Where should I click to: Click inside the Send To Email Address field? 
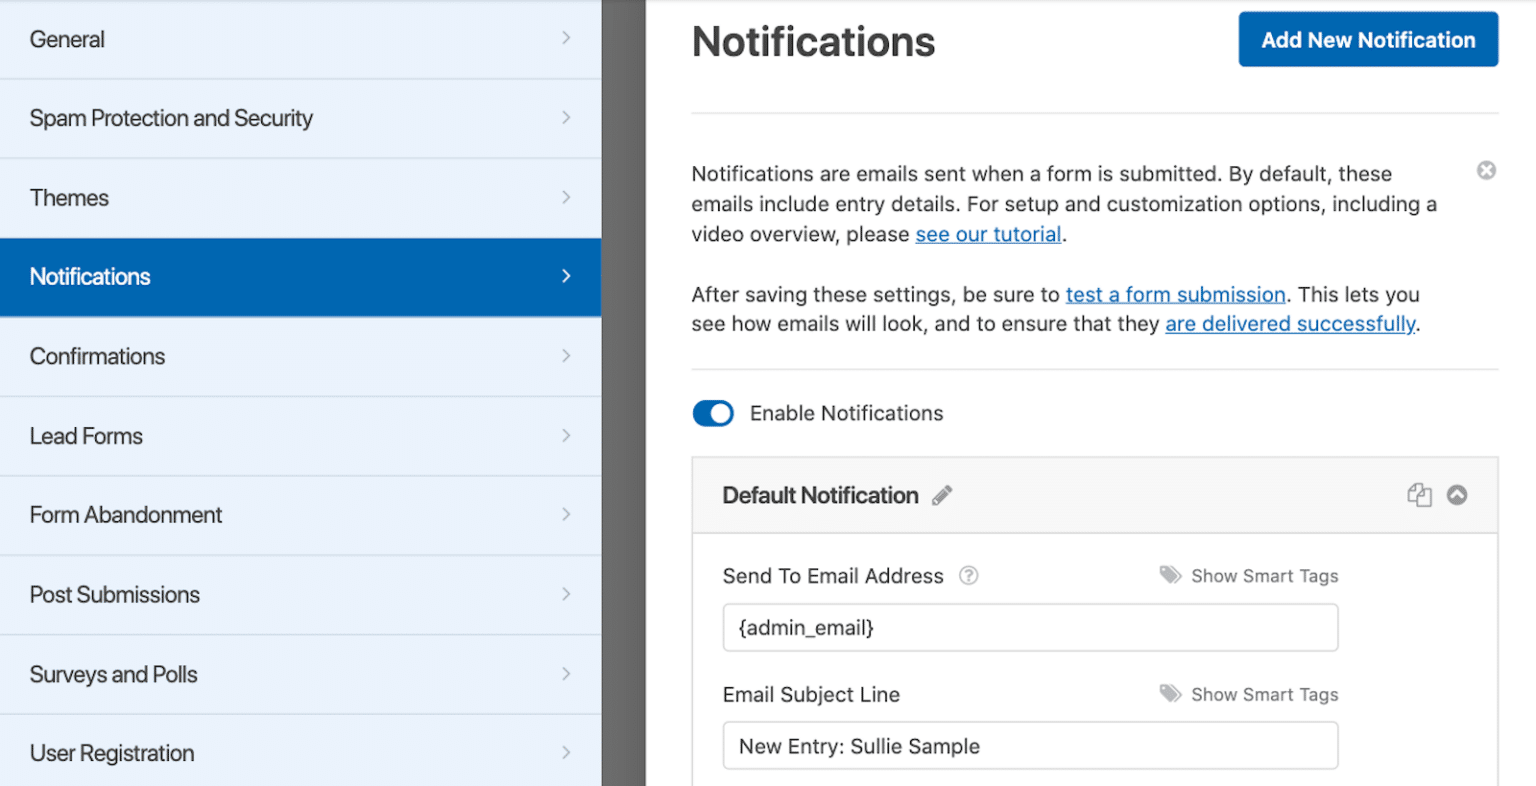pyautogui.click(x=1030, y=627)
